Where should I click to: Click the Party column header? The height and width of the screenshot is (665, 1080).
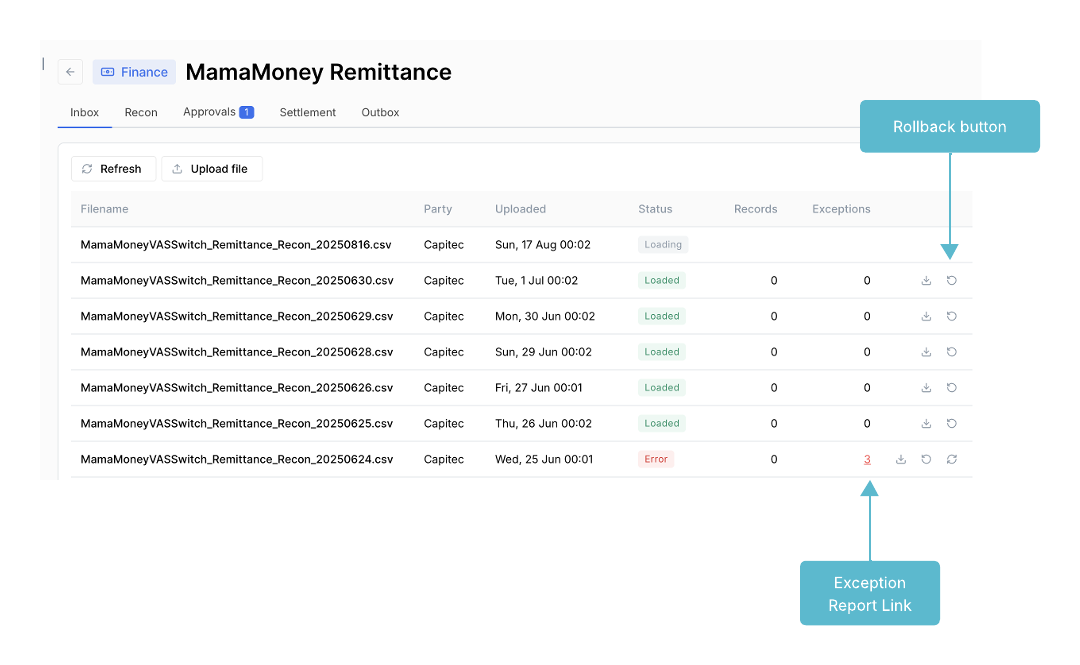(437, 209)
